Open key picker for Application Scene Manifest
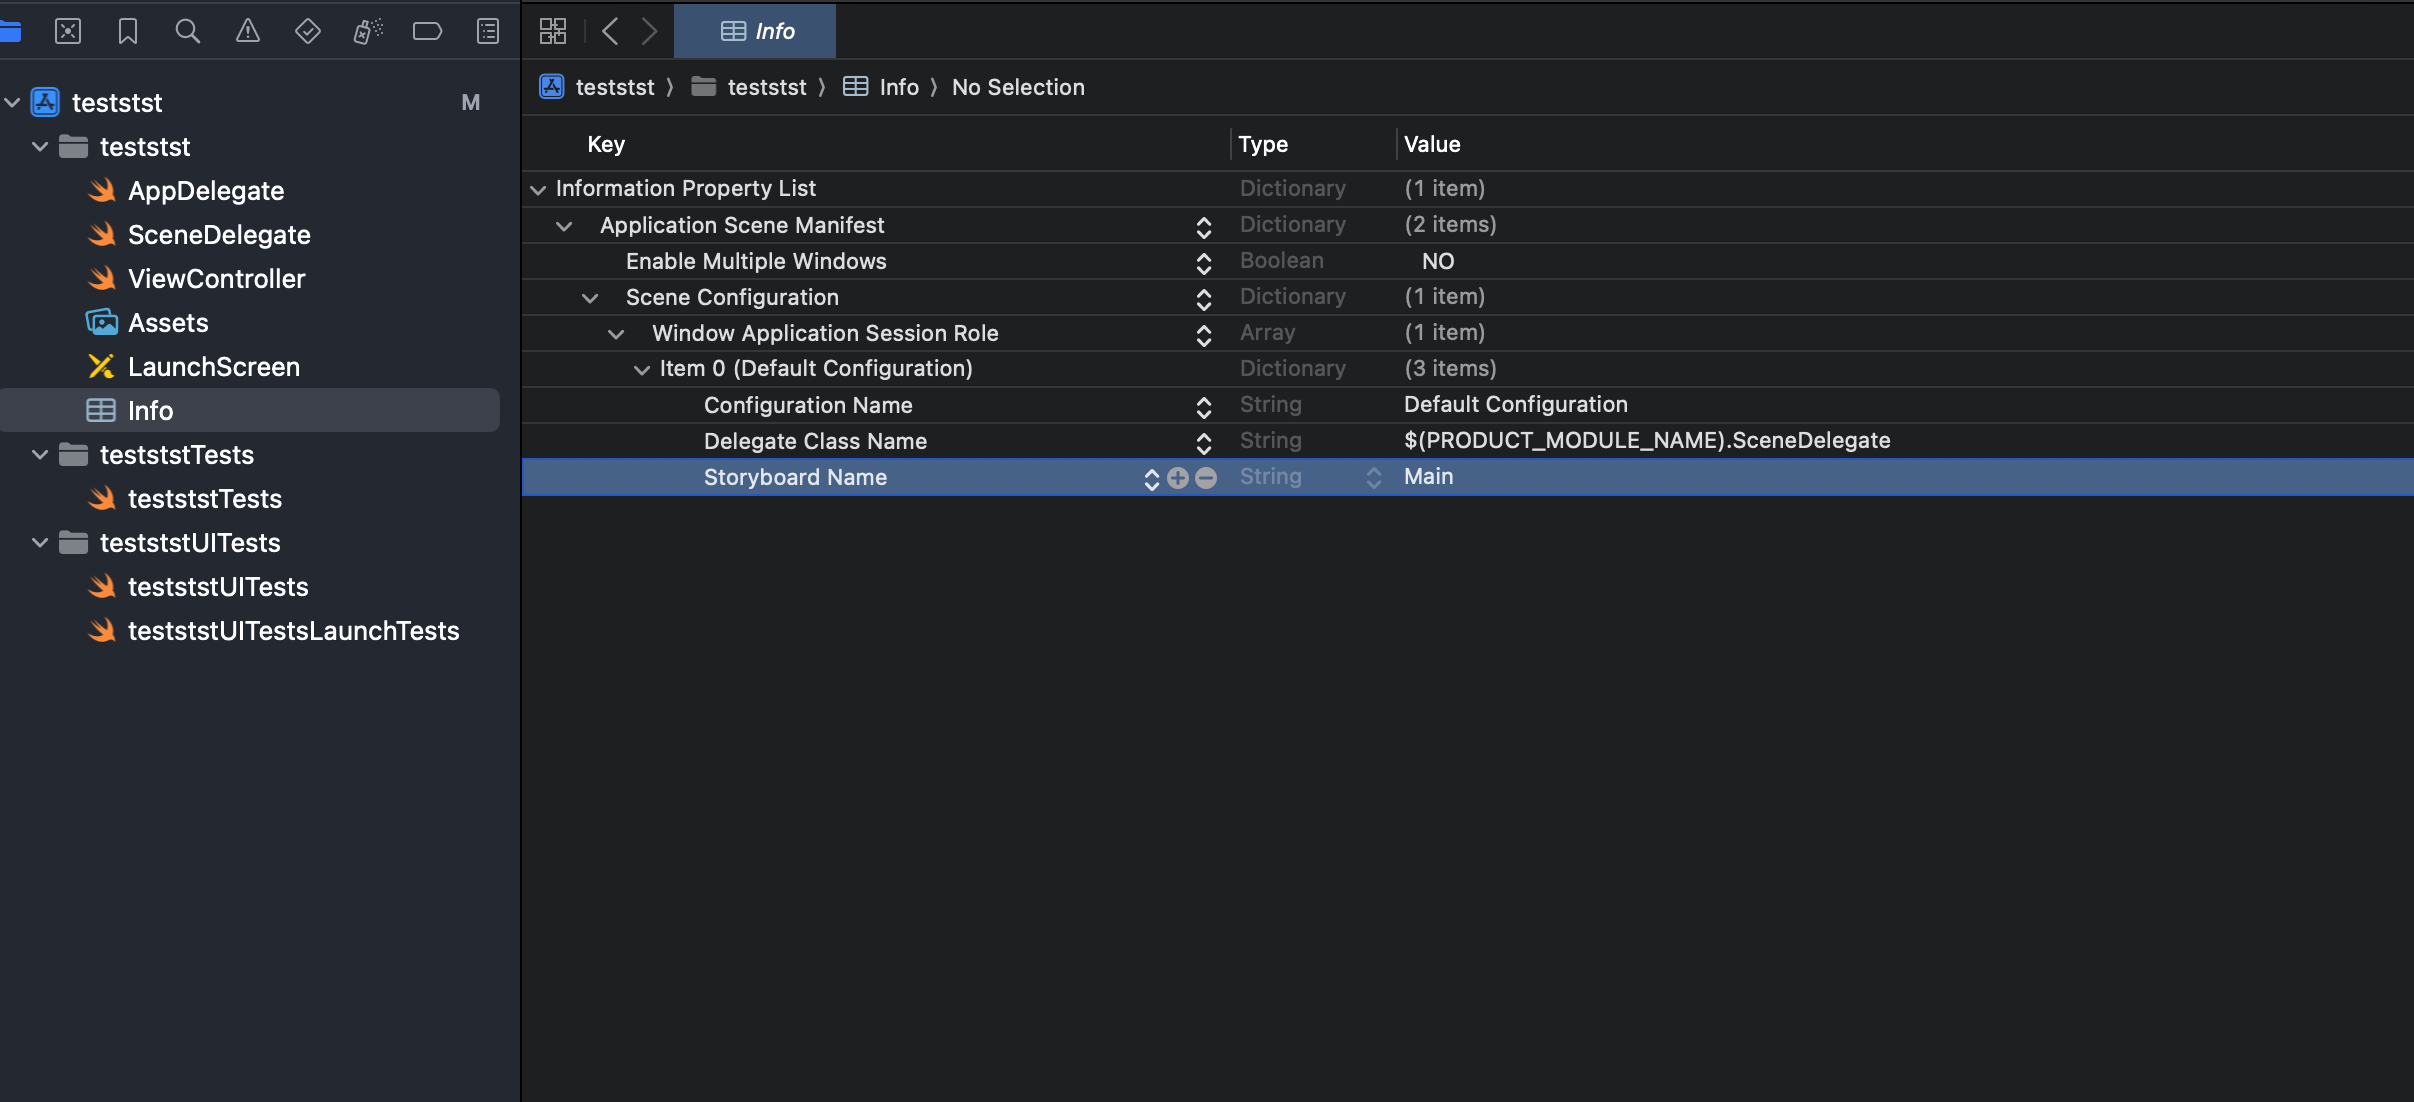Image resolution: width=2414 pixels, height=1102 pixels. (1204, 227)
